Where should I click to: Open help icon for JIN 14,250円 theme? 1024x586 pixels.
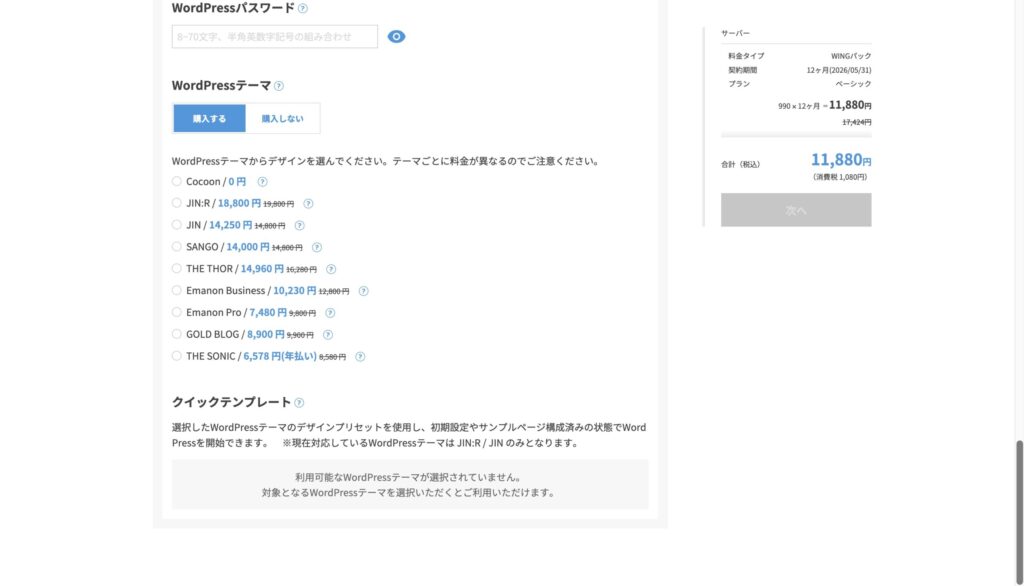tap(299, 225)
